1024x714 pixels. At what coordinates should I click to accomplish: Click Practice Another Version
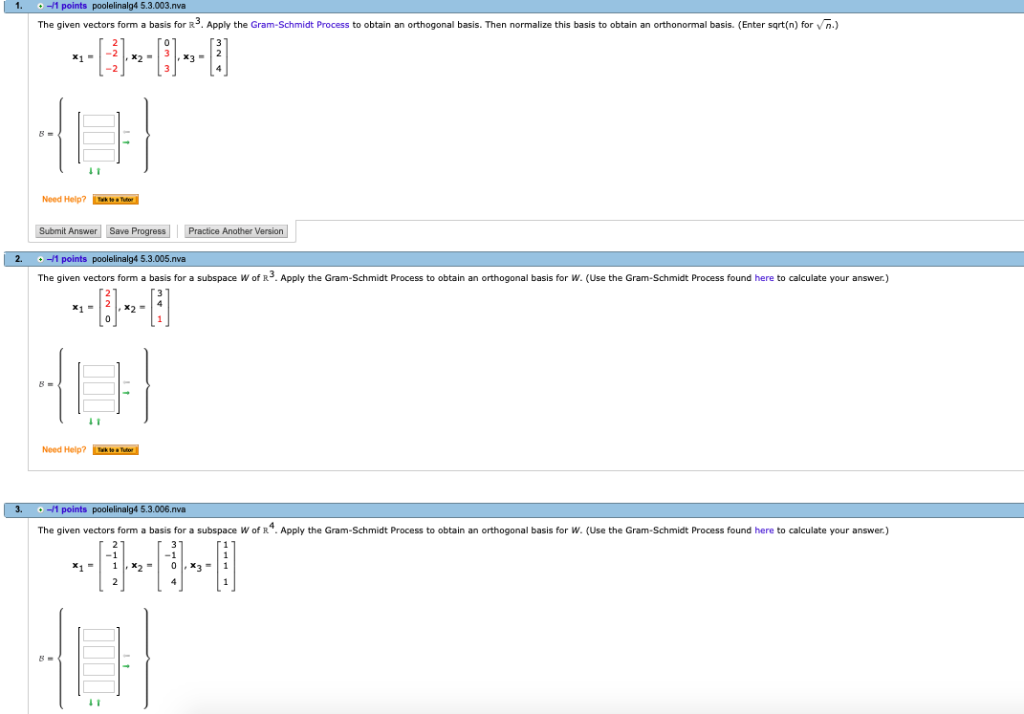pyautogui.click(x=236, y=230)
